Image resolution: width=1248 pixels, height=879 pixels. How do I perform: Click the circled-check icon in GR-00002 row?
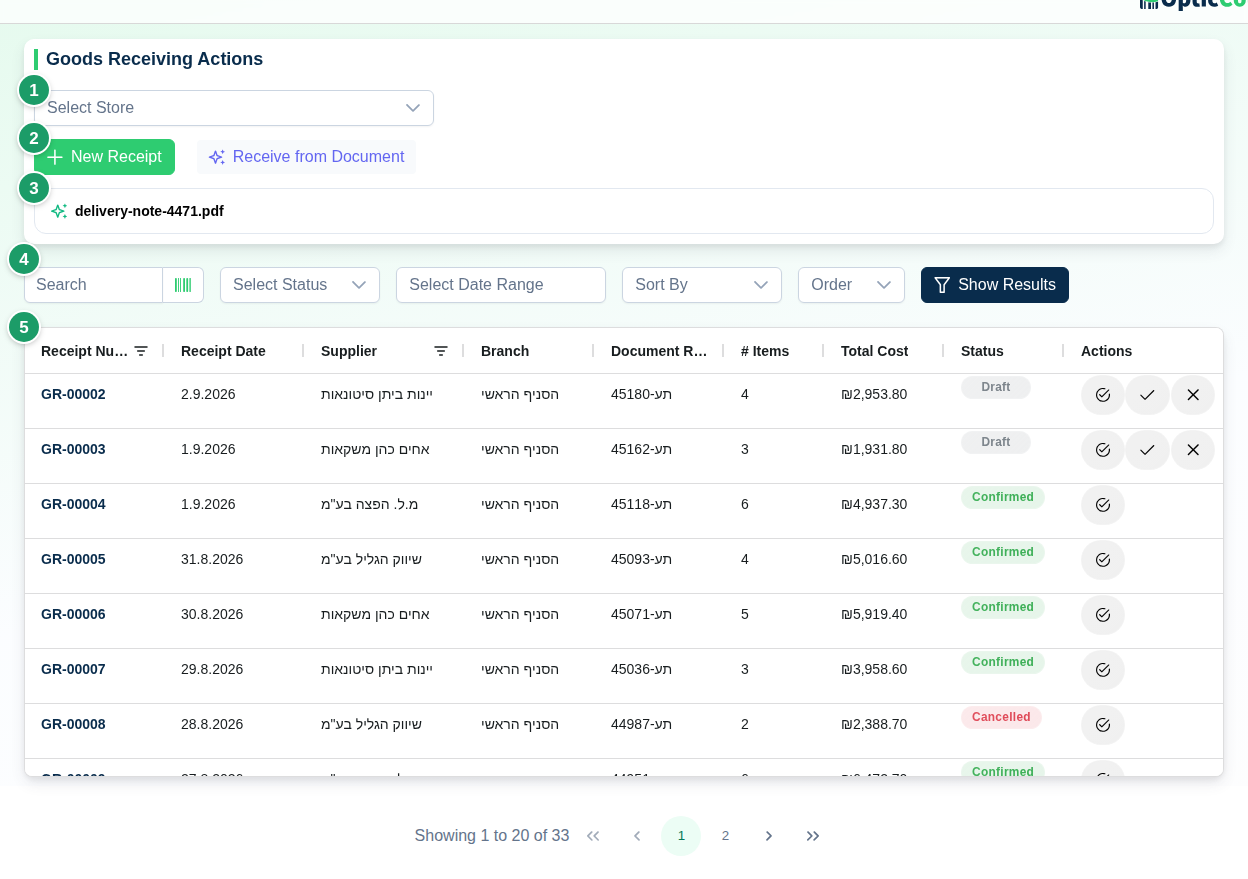(x=1103, y=395)
